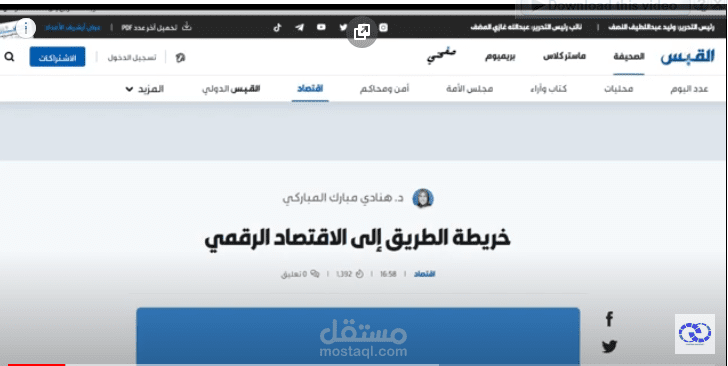Click the PDF download arrow icon
Viewport: 728px width, 366px height.
coord(187,27)
